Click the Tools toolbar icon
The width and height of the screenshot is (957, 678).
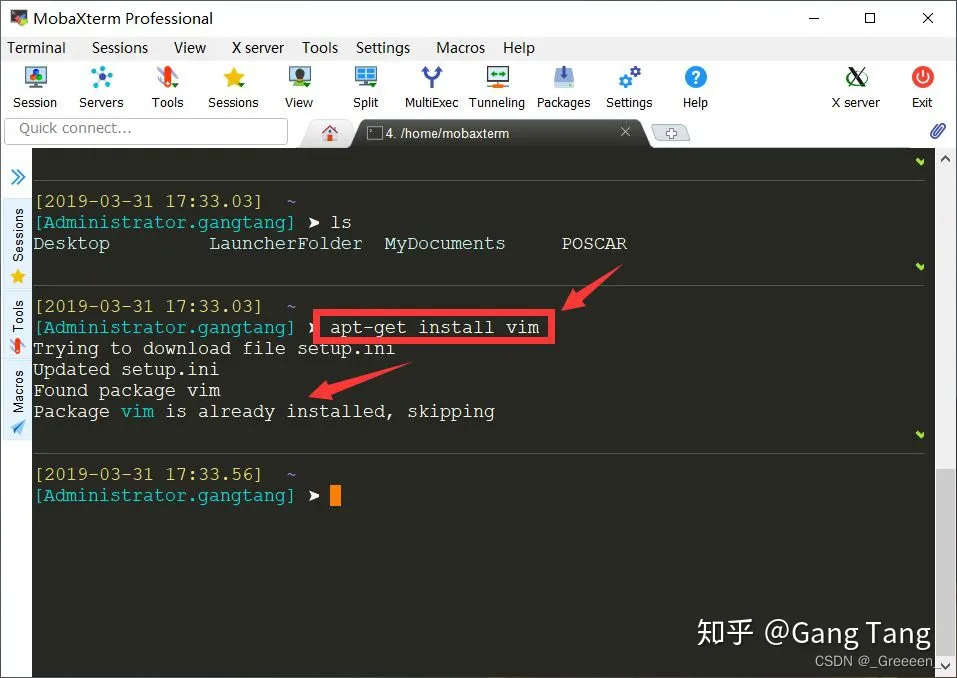click(167, 87)
